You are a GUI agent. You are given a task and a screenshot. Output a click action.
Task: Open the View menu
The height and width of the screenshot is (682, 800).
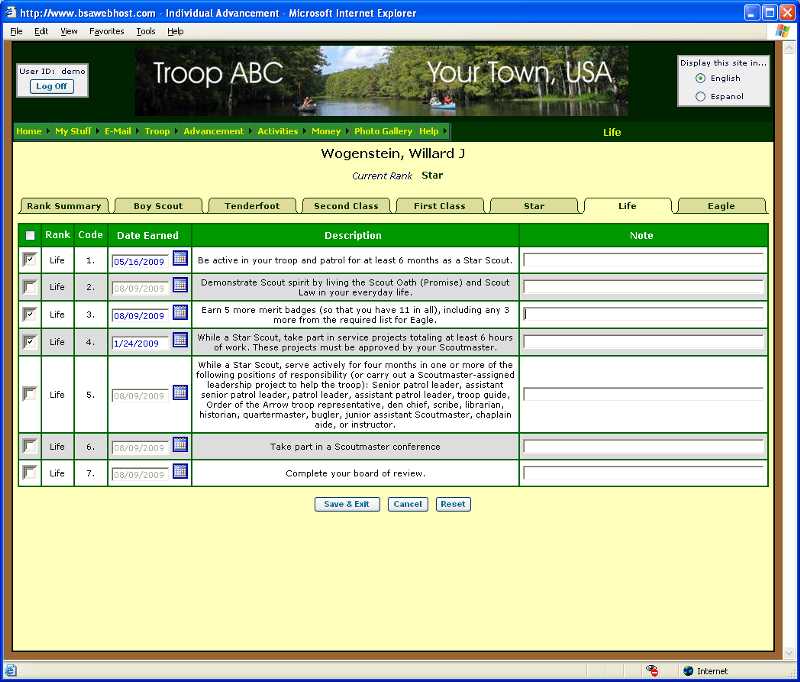pos(69,31)
